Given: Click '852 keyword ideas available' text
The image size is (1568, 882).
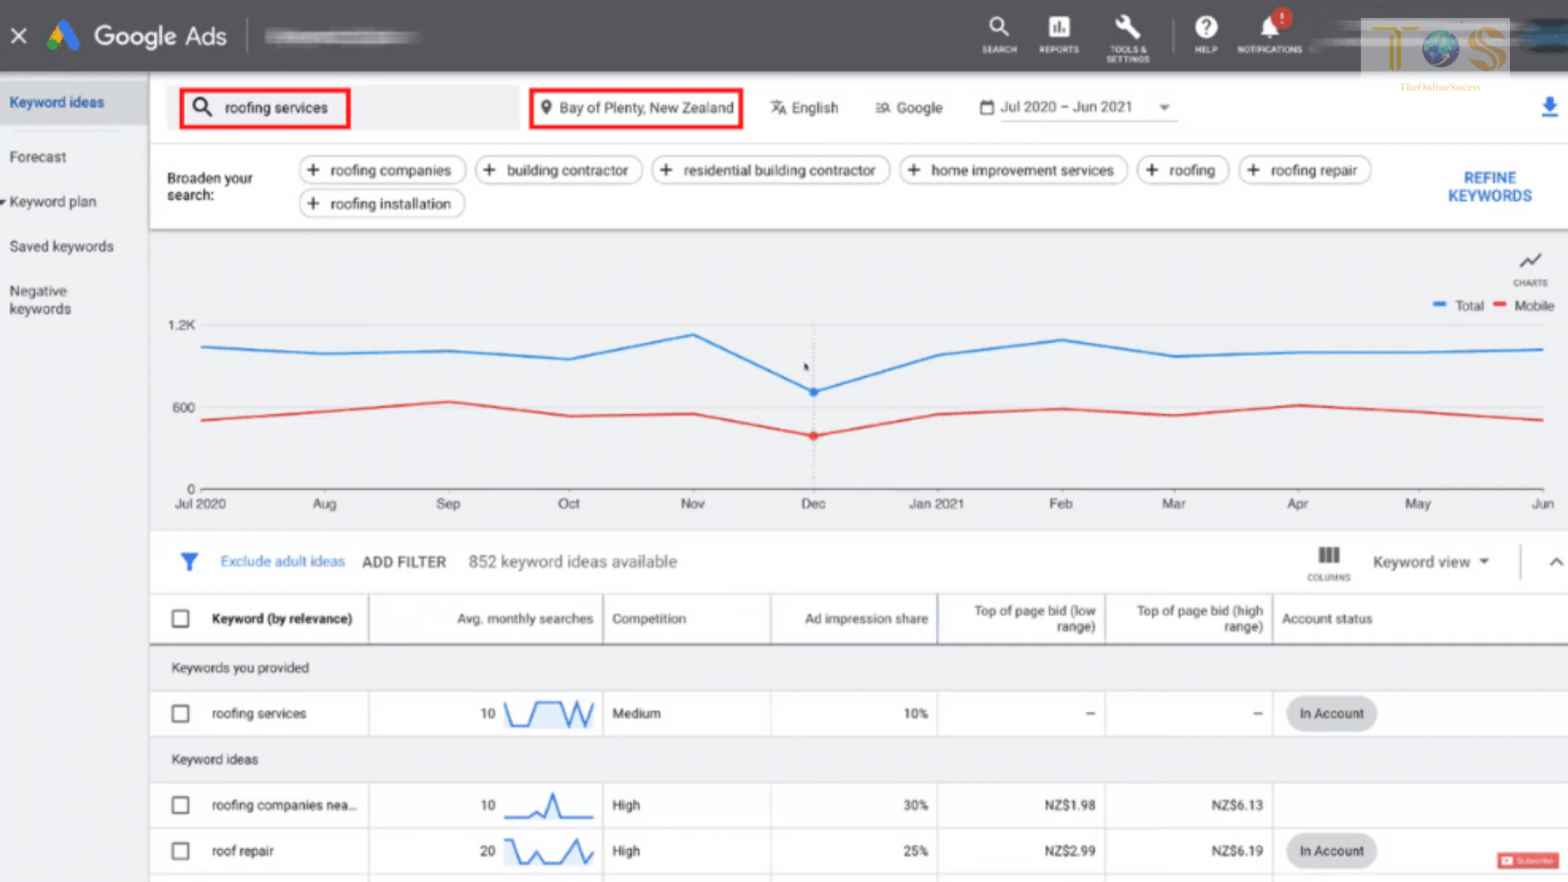Looking at the screenshot, I should coord(572,562).
